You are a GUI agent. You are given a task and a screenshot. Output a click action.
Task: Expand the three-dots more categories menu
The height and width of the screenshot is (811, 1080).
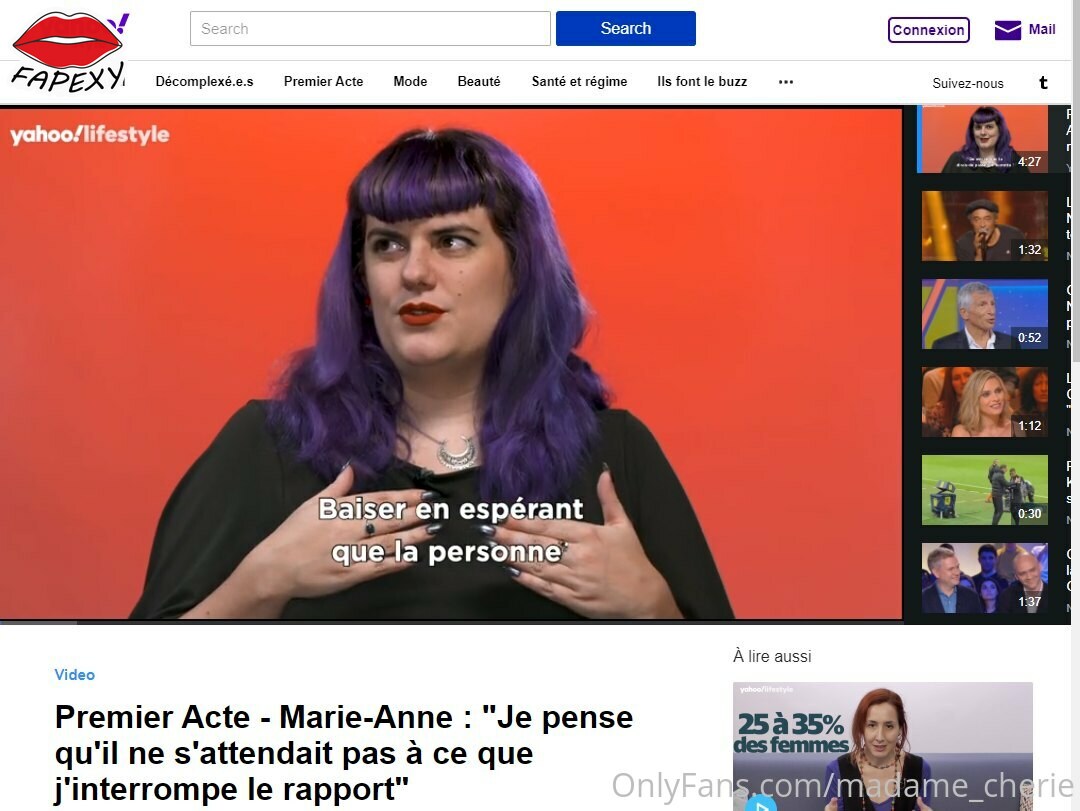[786, 81]
